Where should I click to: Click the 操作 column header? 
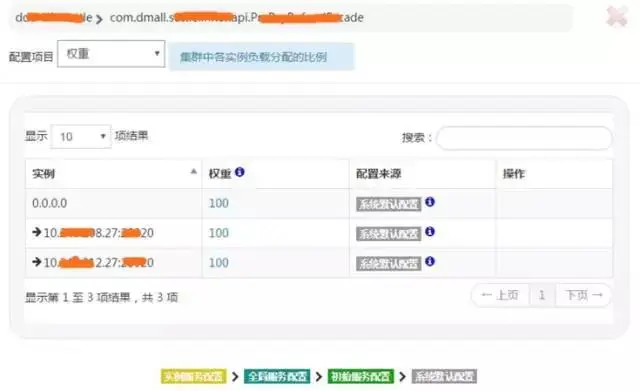(x=554, y=174)
